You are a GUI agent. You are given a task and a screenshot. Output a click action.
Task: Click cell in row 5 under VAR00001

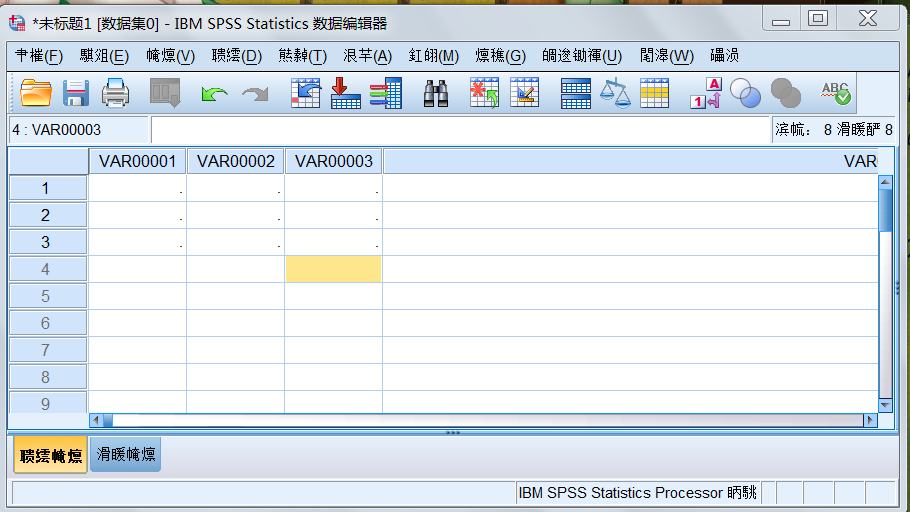pos(137,296)
